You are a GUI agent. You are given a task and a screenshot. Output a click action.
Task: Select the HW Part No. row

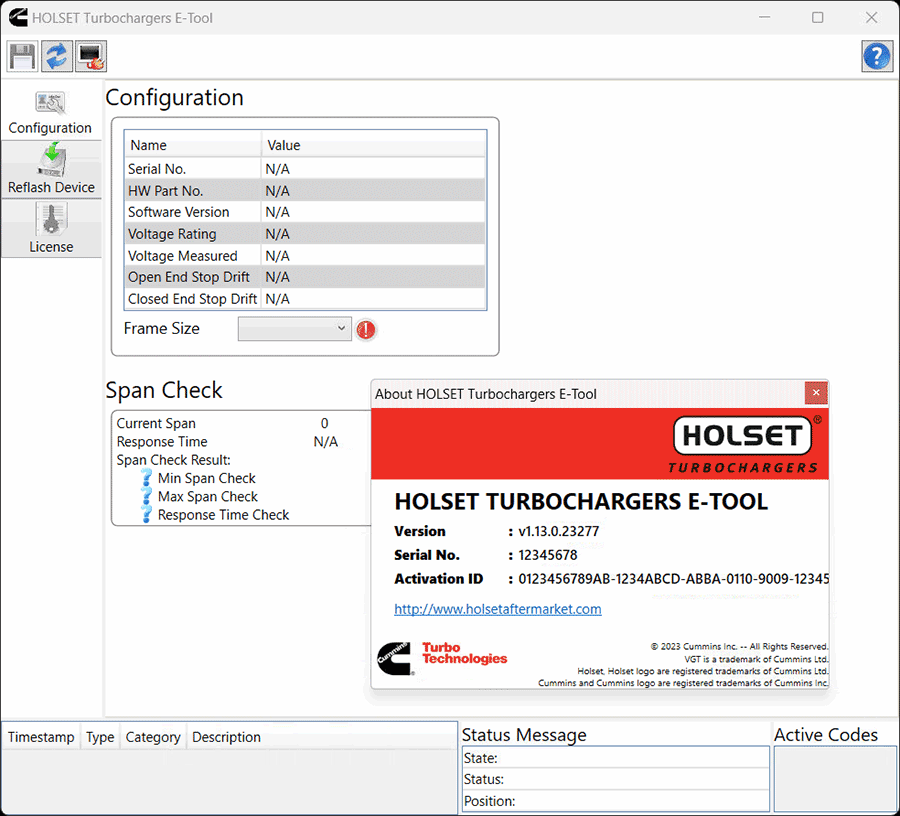point(305,191)
